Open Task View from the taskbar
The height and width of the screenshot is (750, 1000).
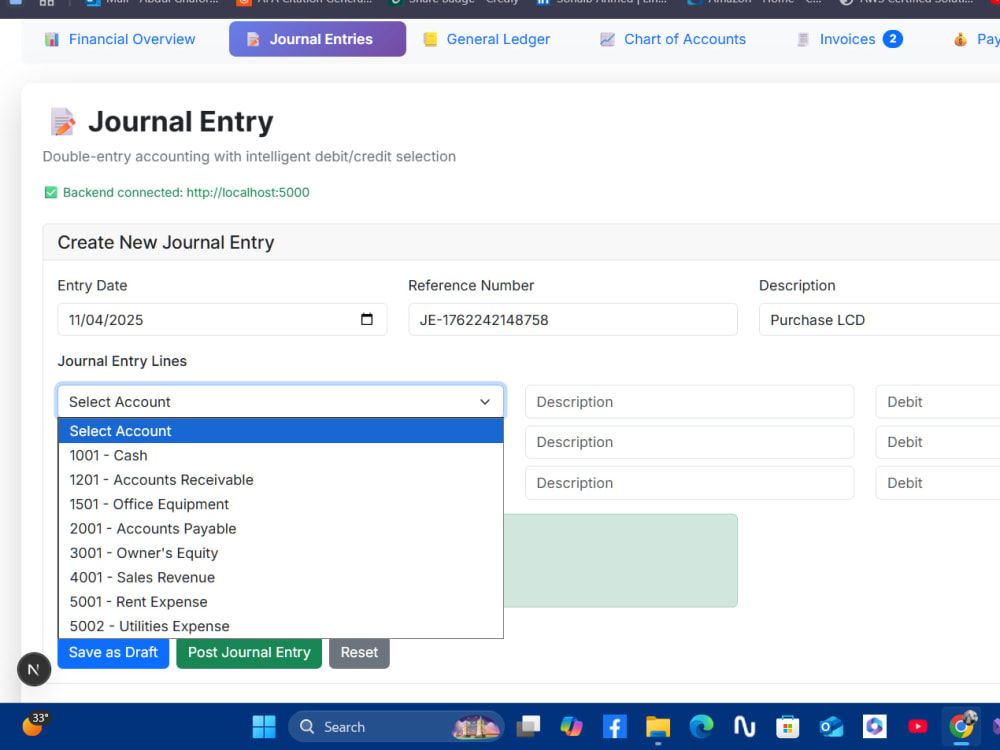[528, 726]
